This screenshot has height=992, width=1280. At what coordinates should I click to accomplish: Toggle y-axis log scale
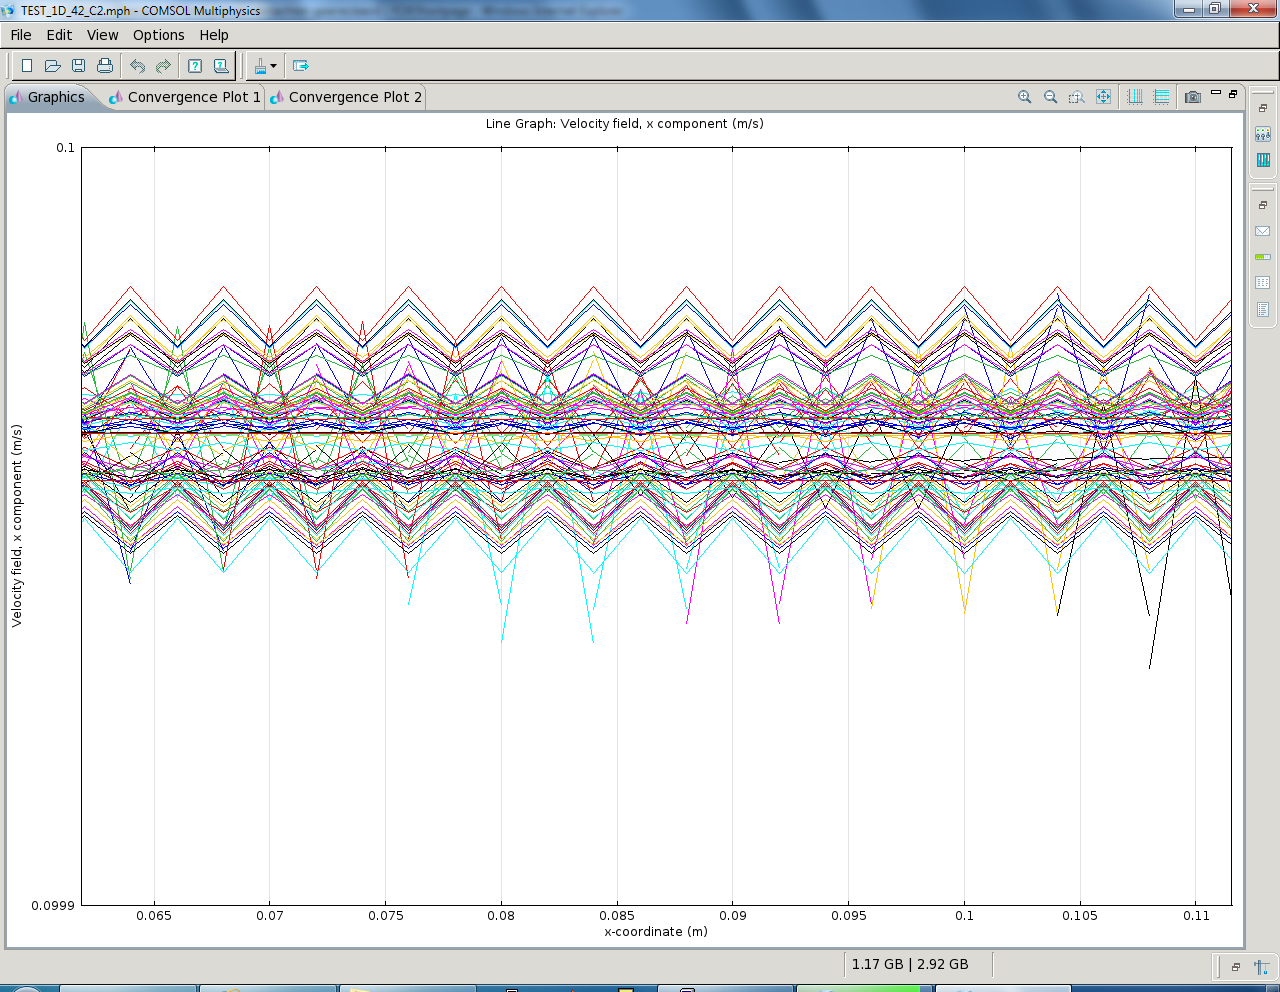pyautogui.click(x=1161, y=97)
